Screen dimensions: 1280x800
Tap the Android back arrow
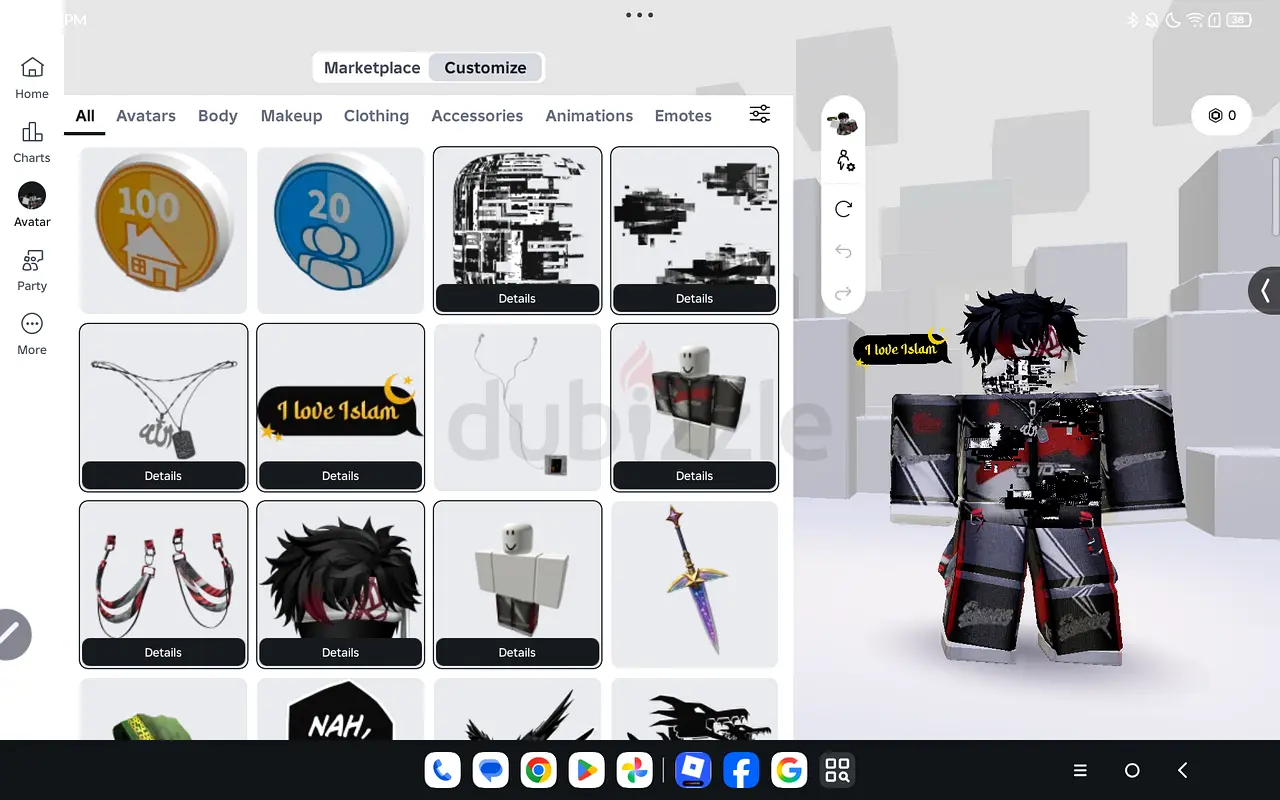point(1183,770)
